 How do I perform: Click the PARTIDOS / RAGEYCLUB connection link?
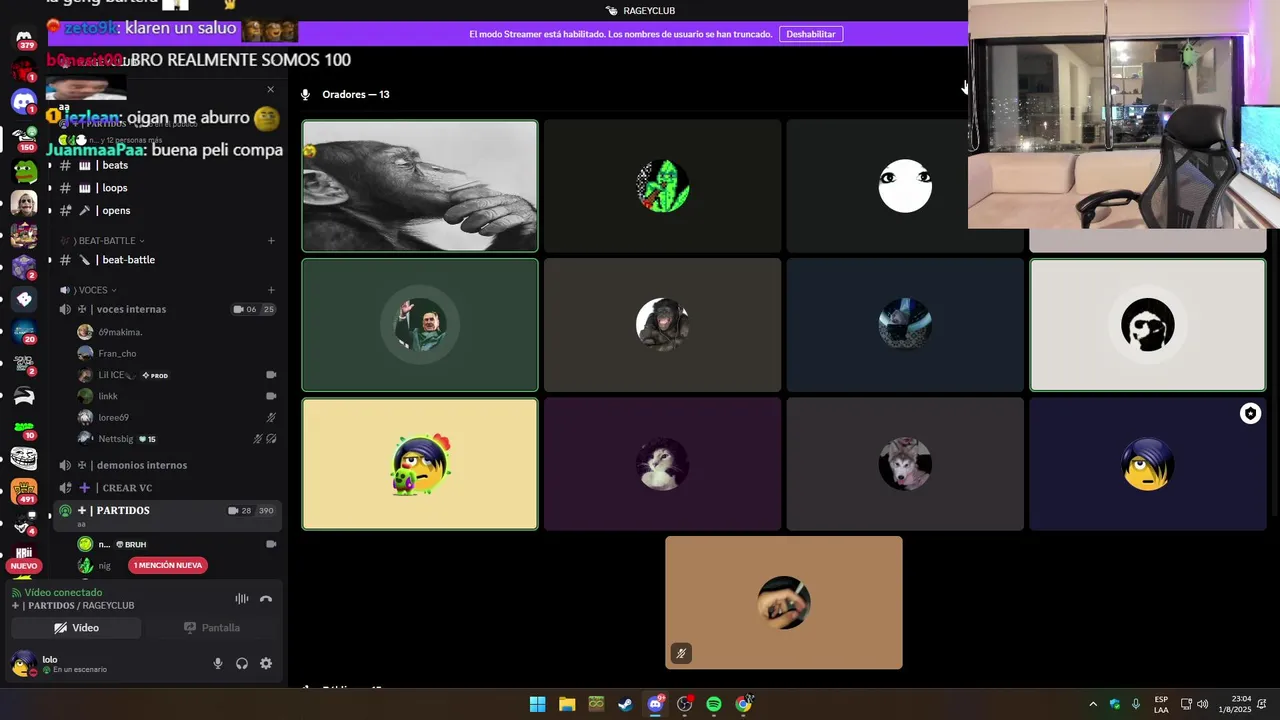click(x=73, y=606)
